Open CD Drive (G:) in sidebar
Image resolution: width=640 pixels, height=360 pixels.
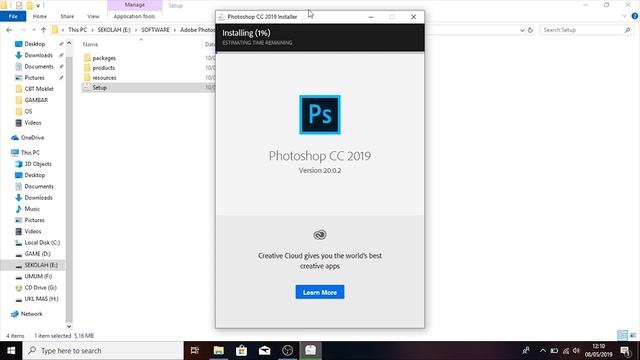coord(40,287)
